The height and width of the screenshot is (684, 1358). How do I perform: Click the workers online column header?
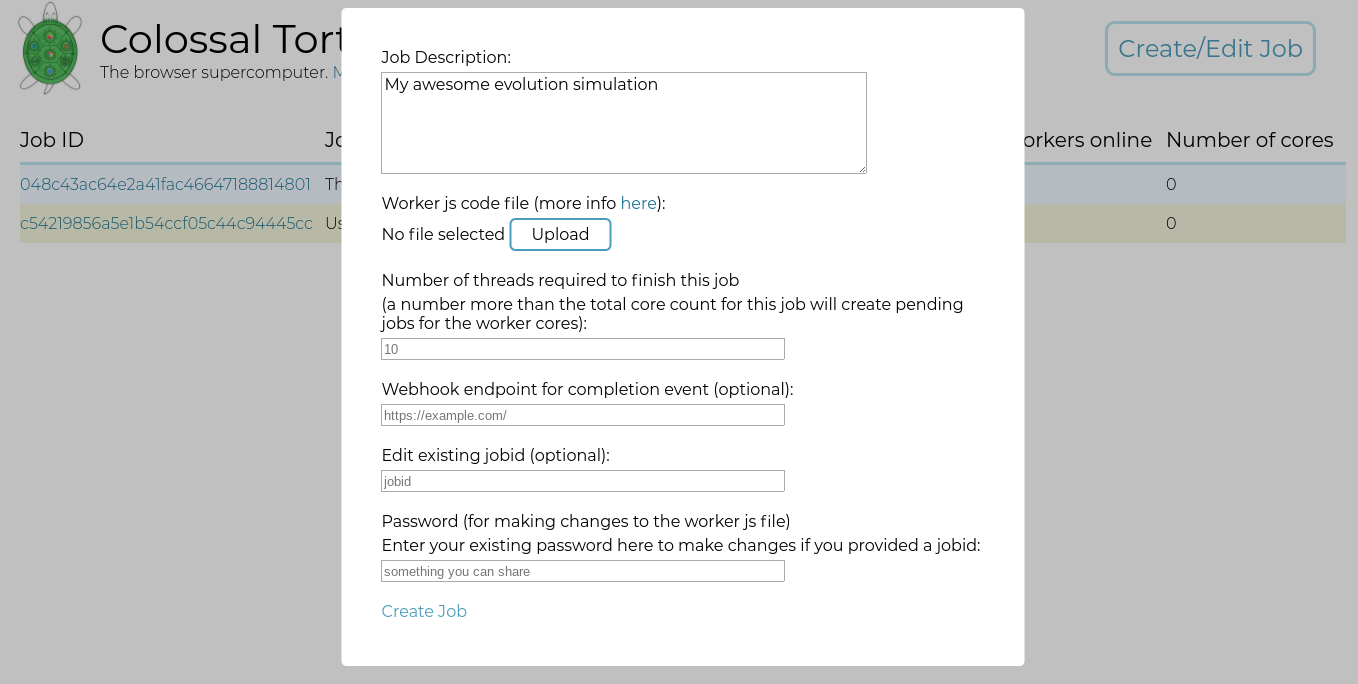click(1085, 140)
